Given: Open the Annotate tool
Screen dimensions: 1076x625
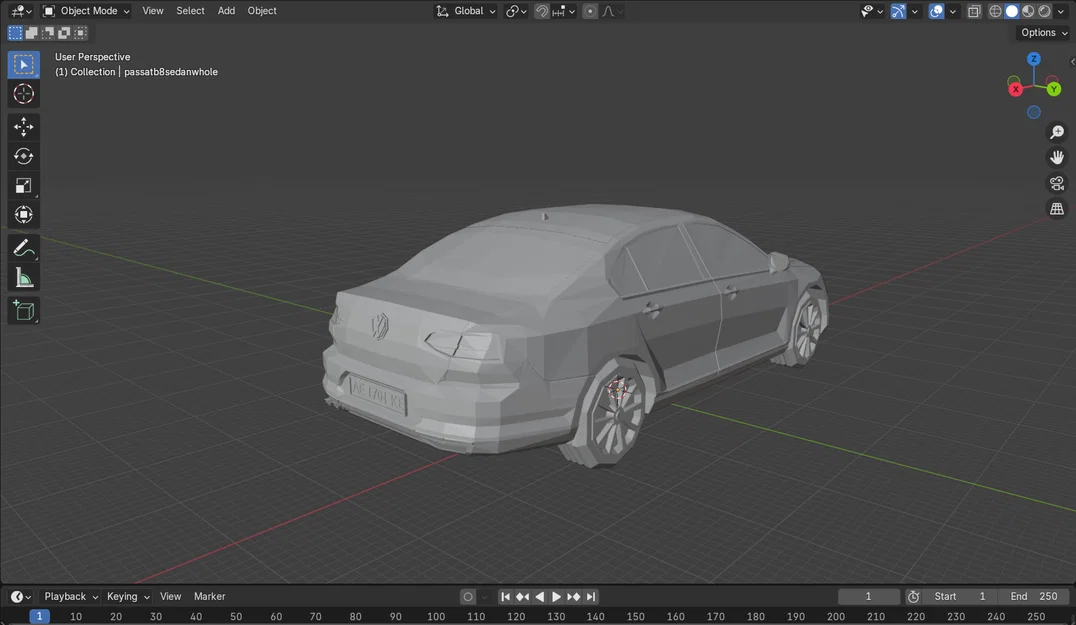Looking at the screenshot, I should pyautogui.click(x=23, y=248).
